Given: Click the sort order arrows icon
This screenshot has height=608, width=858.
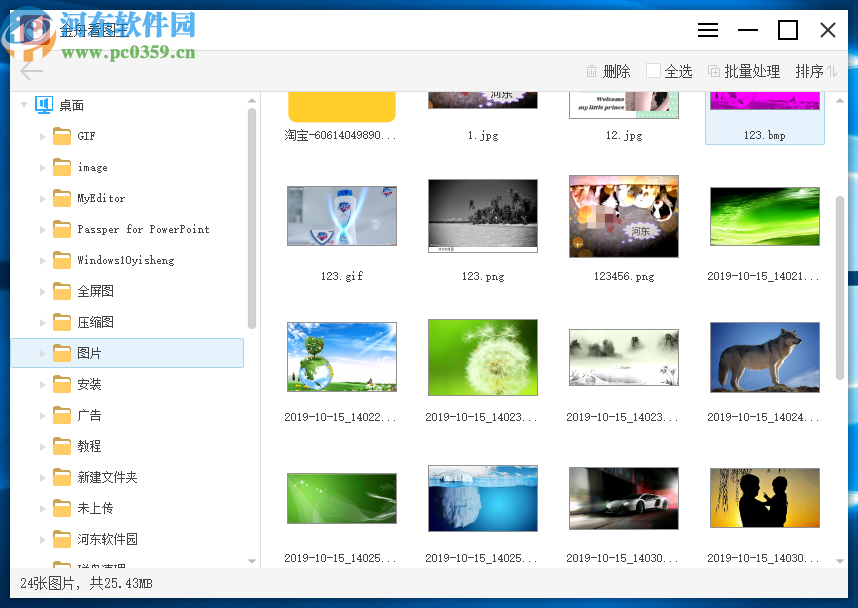Looking at the screenshot, I should 832,71.
